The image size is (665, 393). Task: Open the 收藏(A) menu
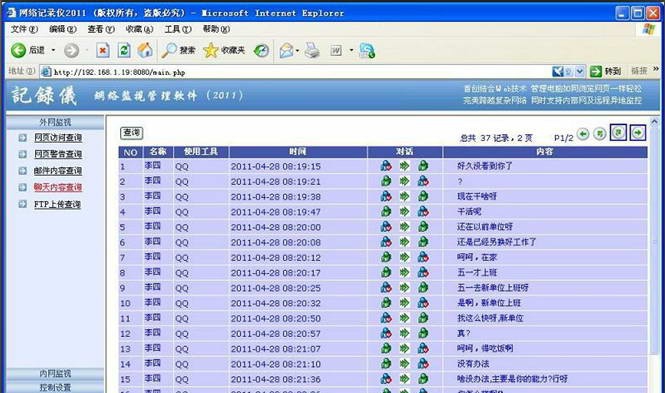point(139,29)
